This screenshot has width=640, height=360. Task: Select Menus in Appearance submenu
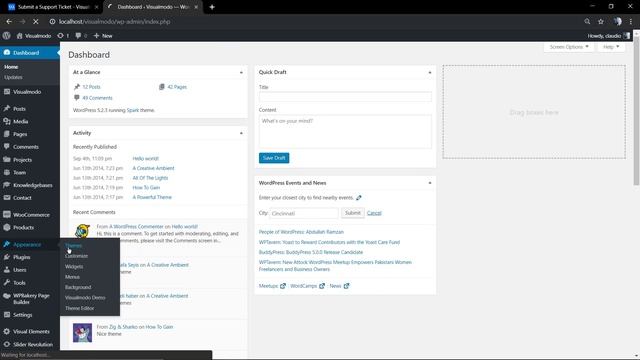click(72, 277)
